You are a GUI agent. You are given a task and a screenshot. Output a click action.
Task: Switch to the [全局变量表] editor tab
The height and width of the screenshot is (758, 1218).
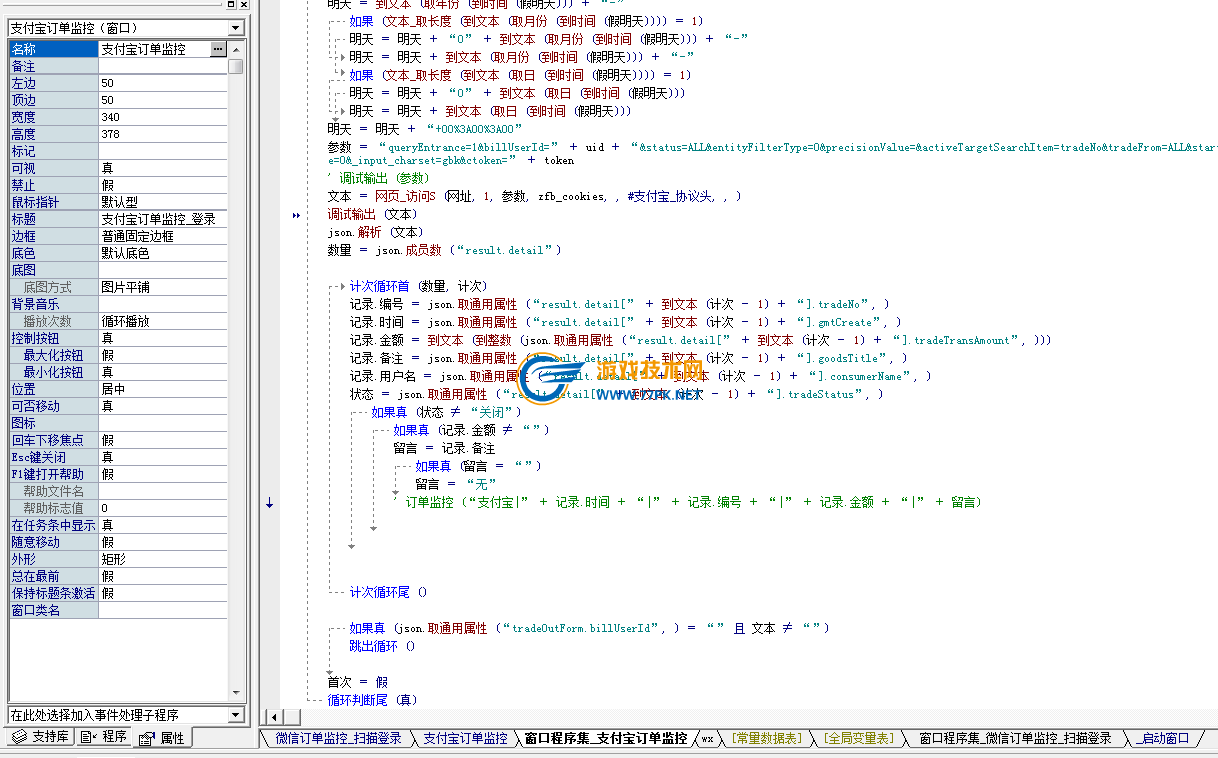tap(858, 738)
